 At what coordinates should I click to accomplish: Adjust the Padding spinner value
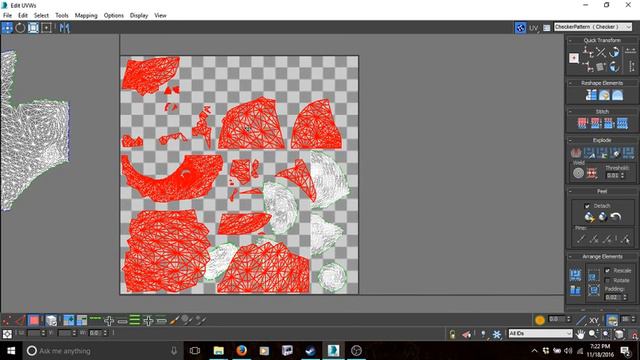(616, 297)
